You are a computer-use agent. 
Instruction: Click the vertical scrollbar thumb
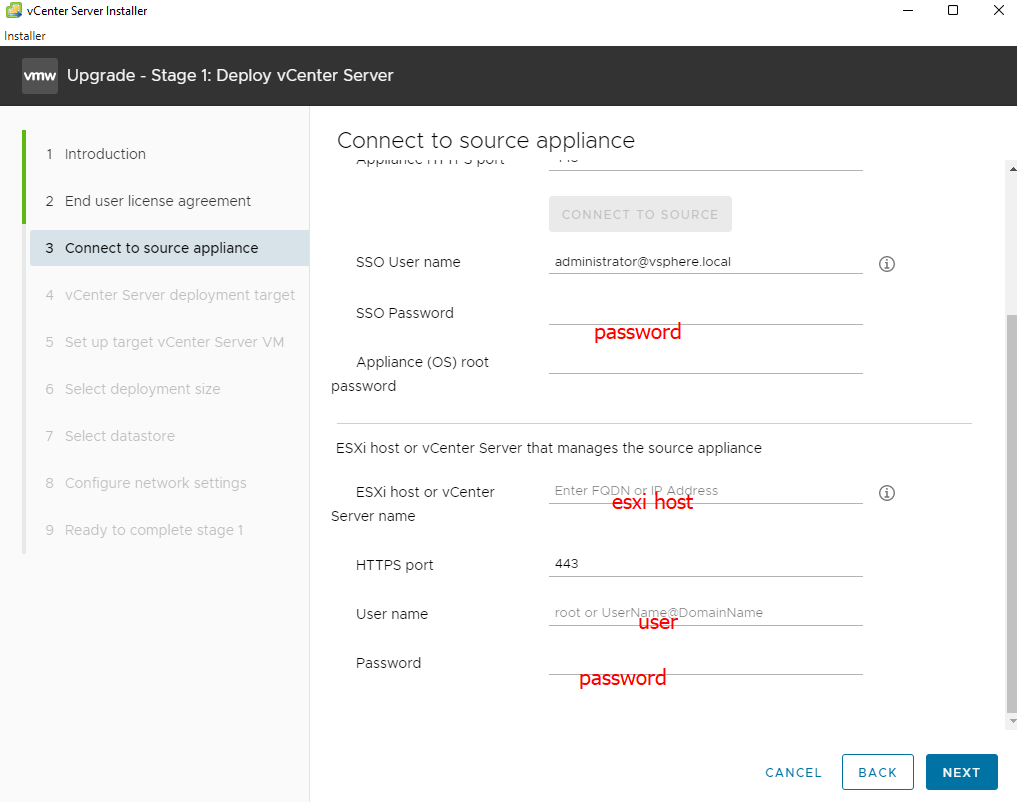point(1012,513)
